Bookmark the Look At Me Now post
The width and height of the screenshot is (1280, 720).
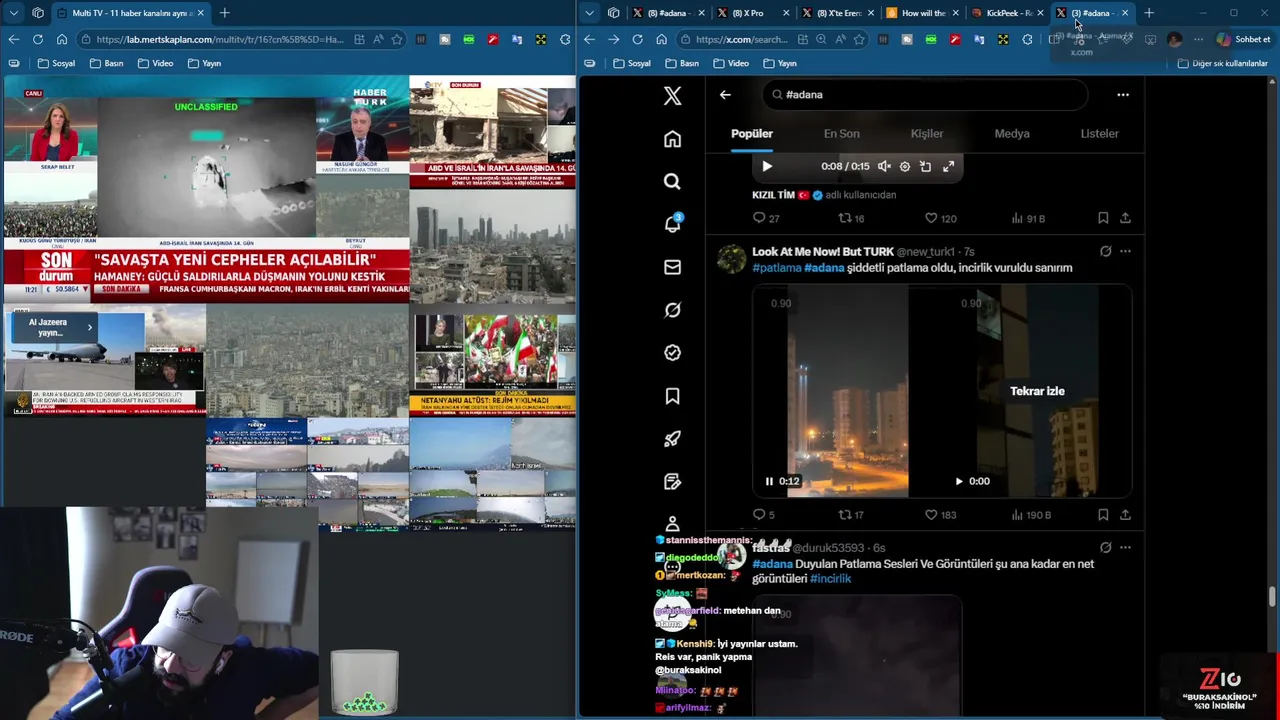pyautogui.click(x=1103, y=515)
